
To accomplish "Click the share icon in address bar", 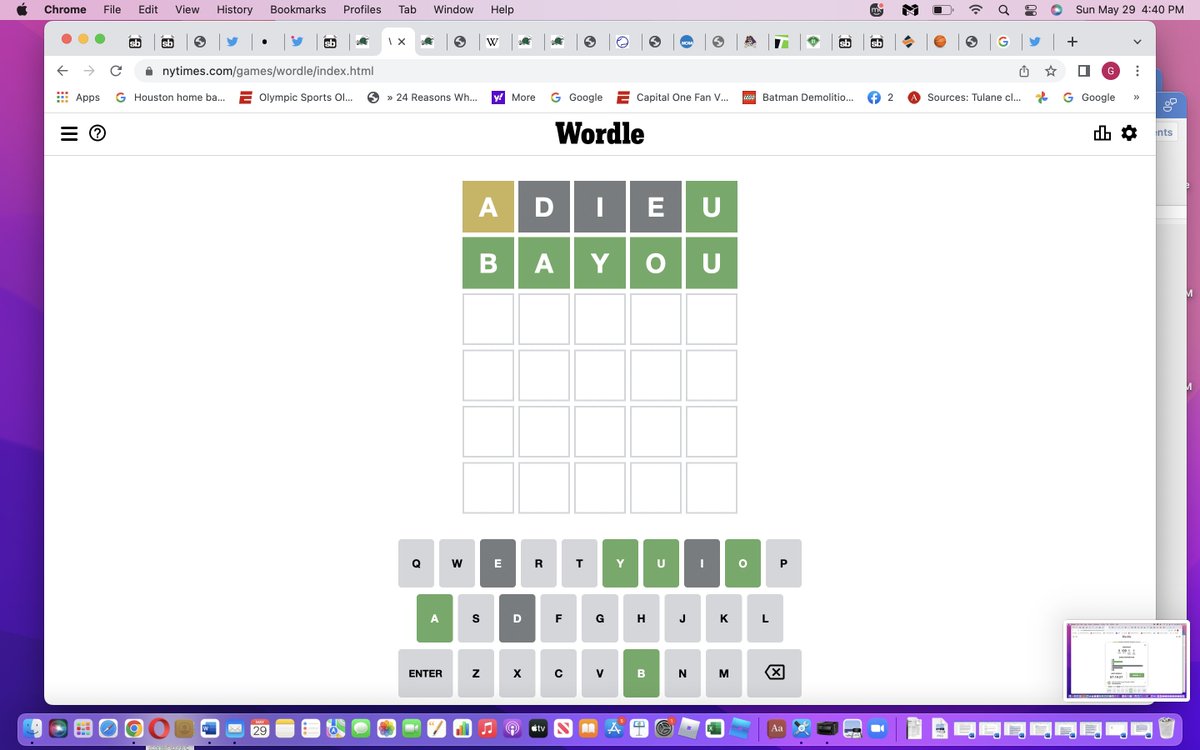I will tap(1024, 71).
